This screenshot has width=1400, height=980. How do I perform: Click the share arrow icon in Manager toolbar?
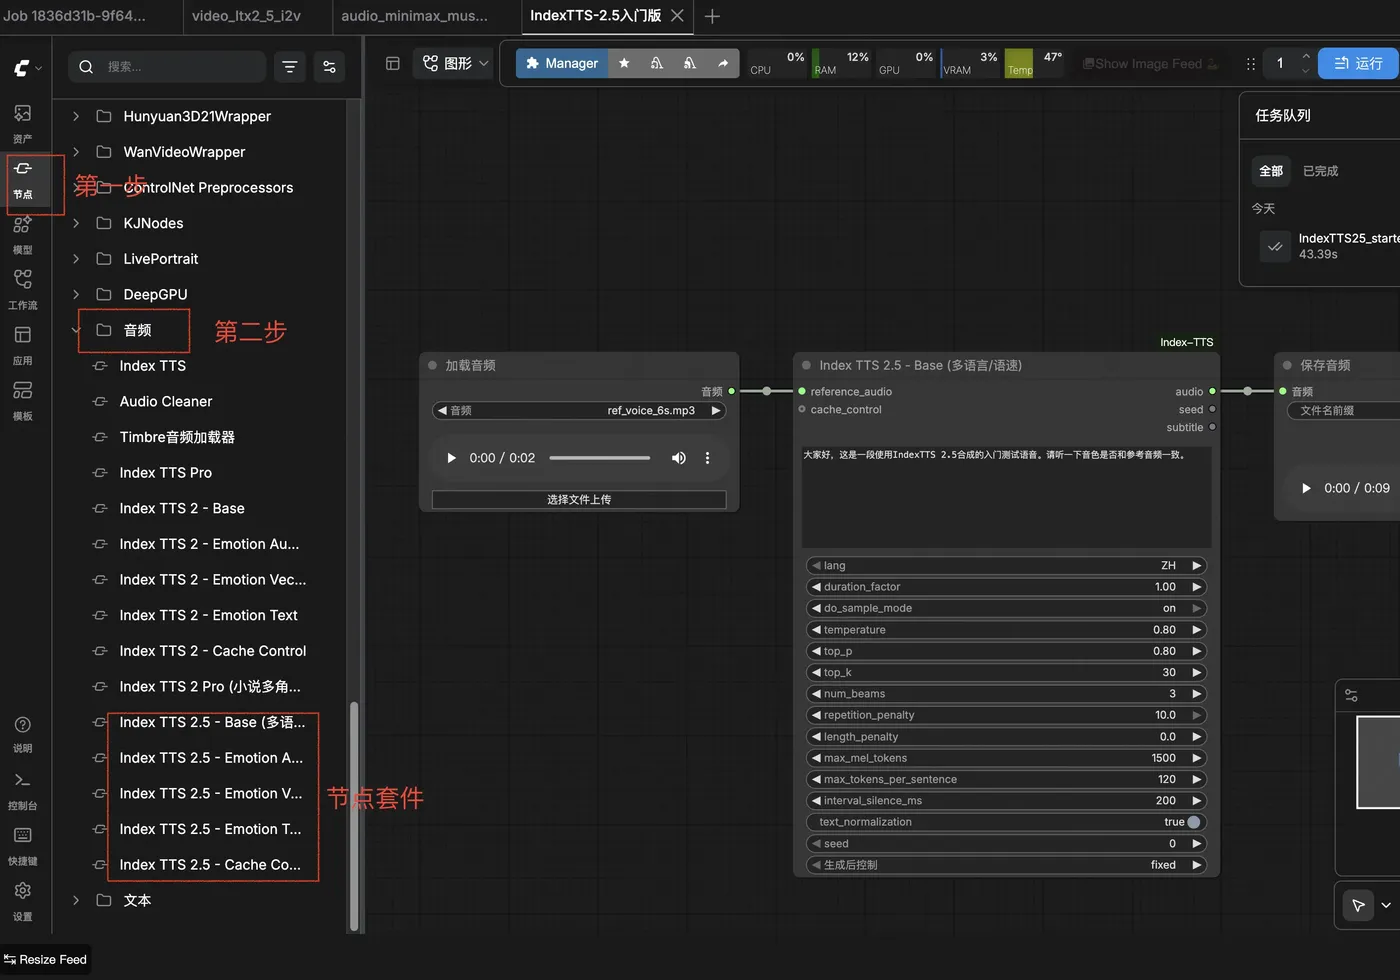click(723, 63)
